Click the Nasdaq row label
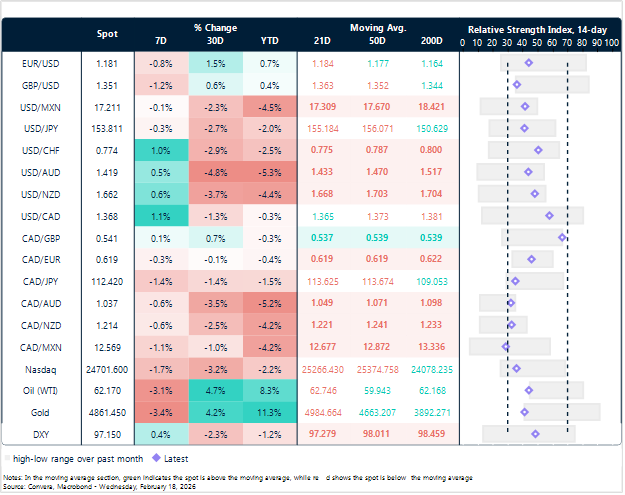 click(37, 368)
